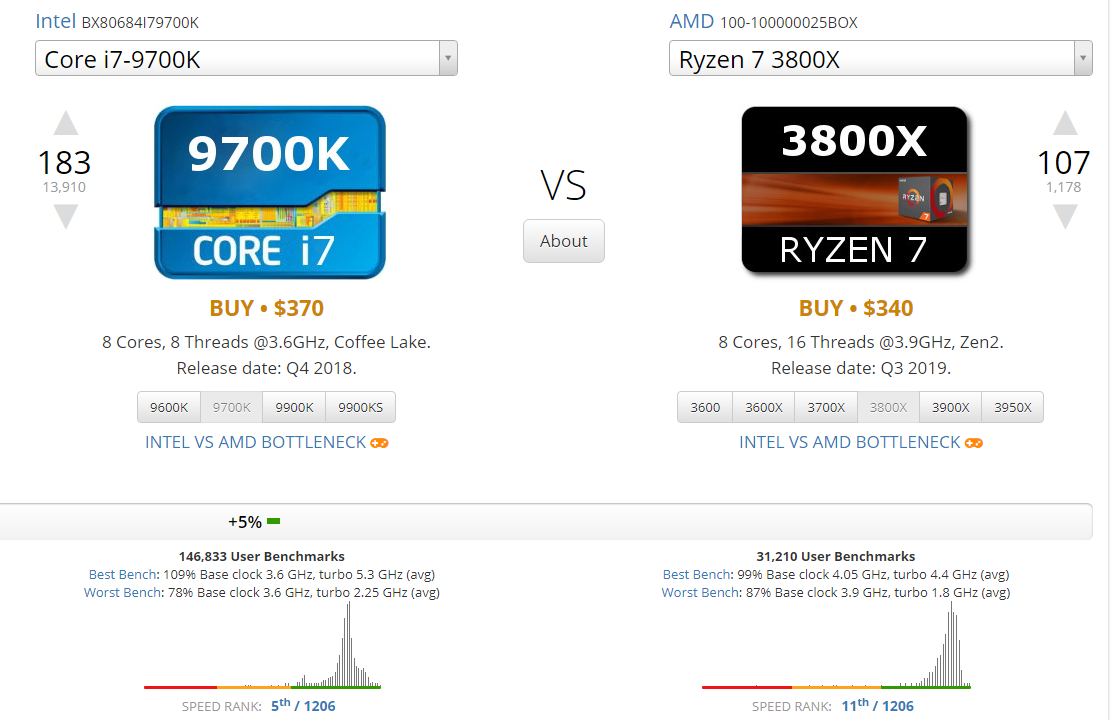Open Intel vs AMD Bottleneck link under 9700K
This screenshot has width=1115, height=720.
[255, 442]
